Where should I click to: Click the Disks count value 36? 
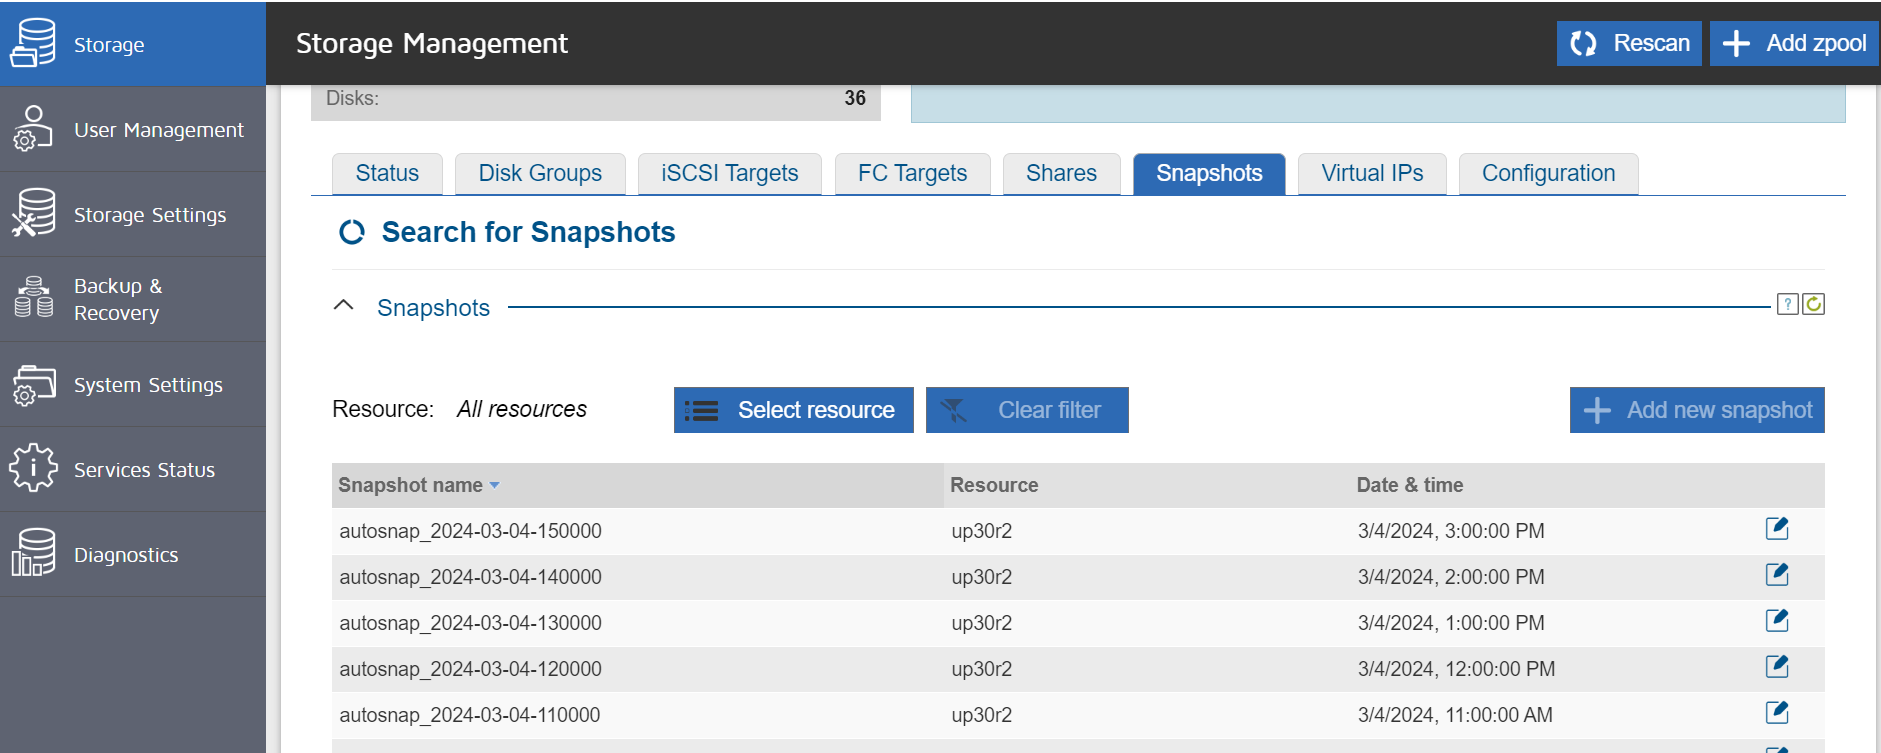tap(855, 98)
